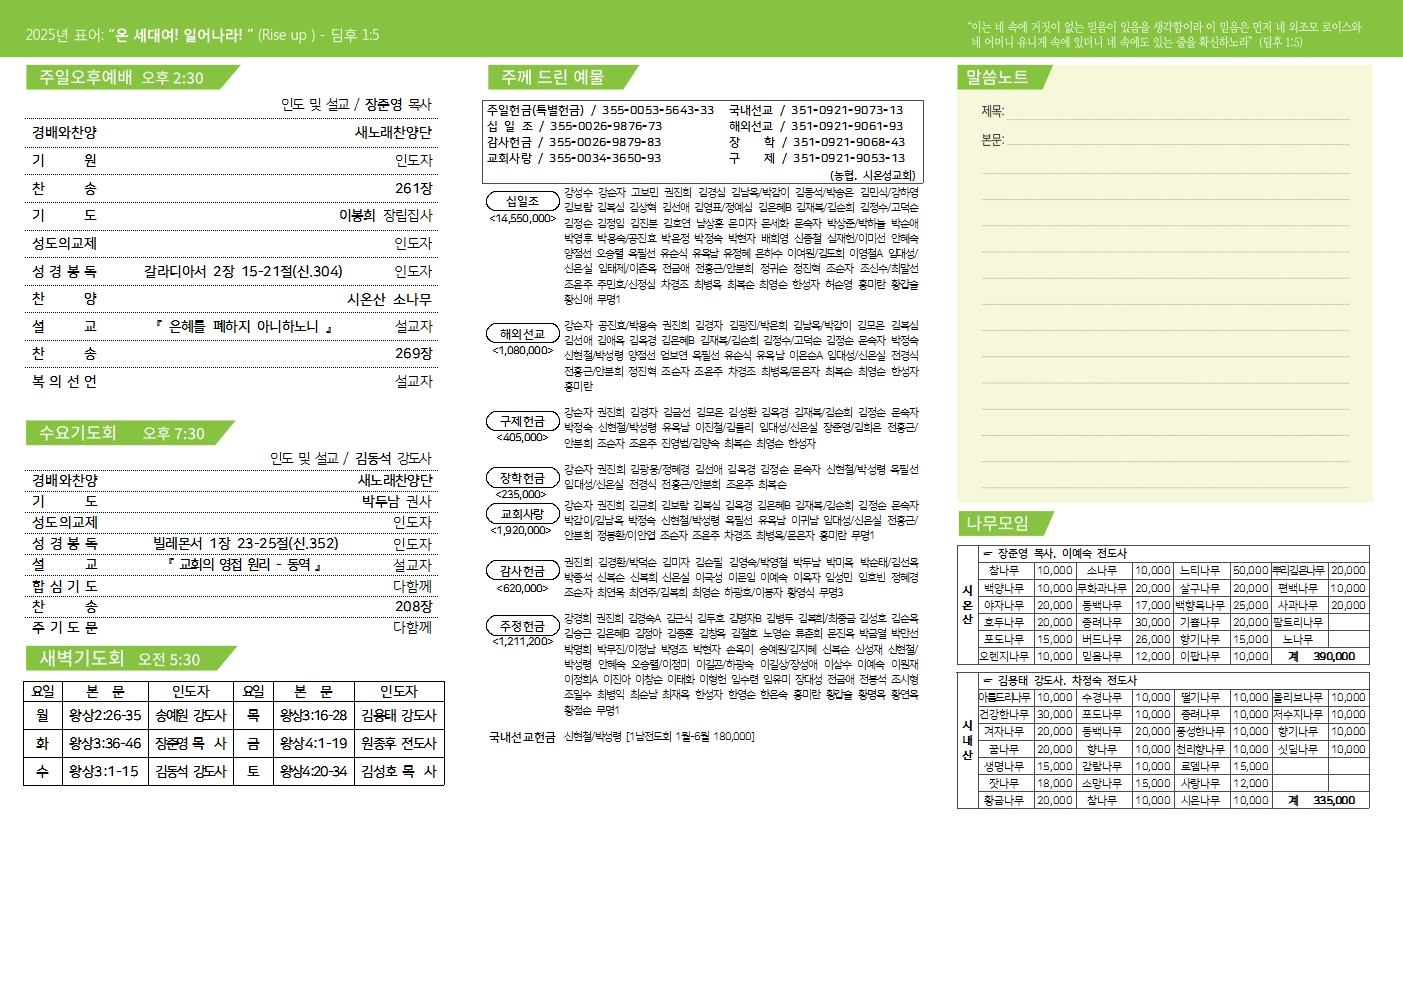1403x992 pixels.
Task: Select Wednesday's passage '왕상3:1-15'
Action: [x=105, y=771]
